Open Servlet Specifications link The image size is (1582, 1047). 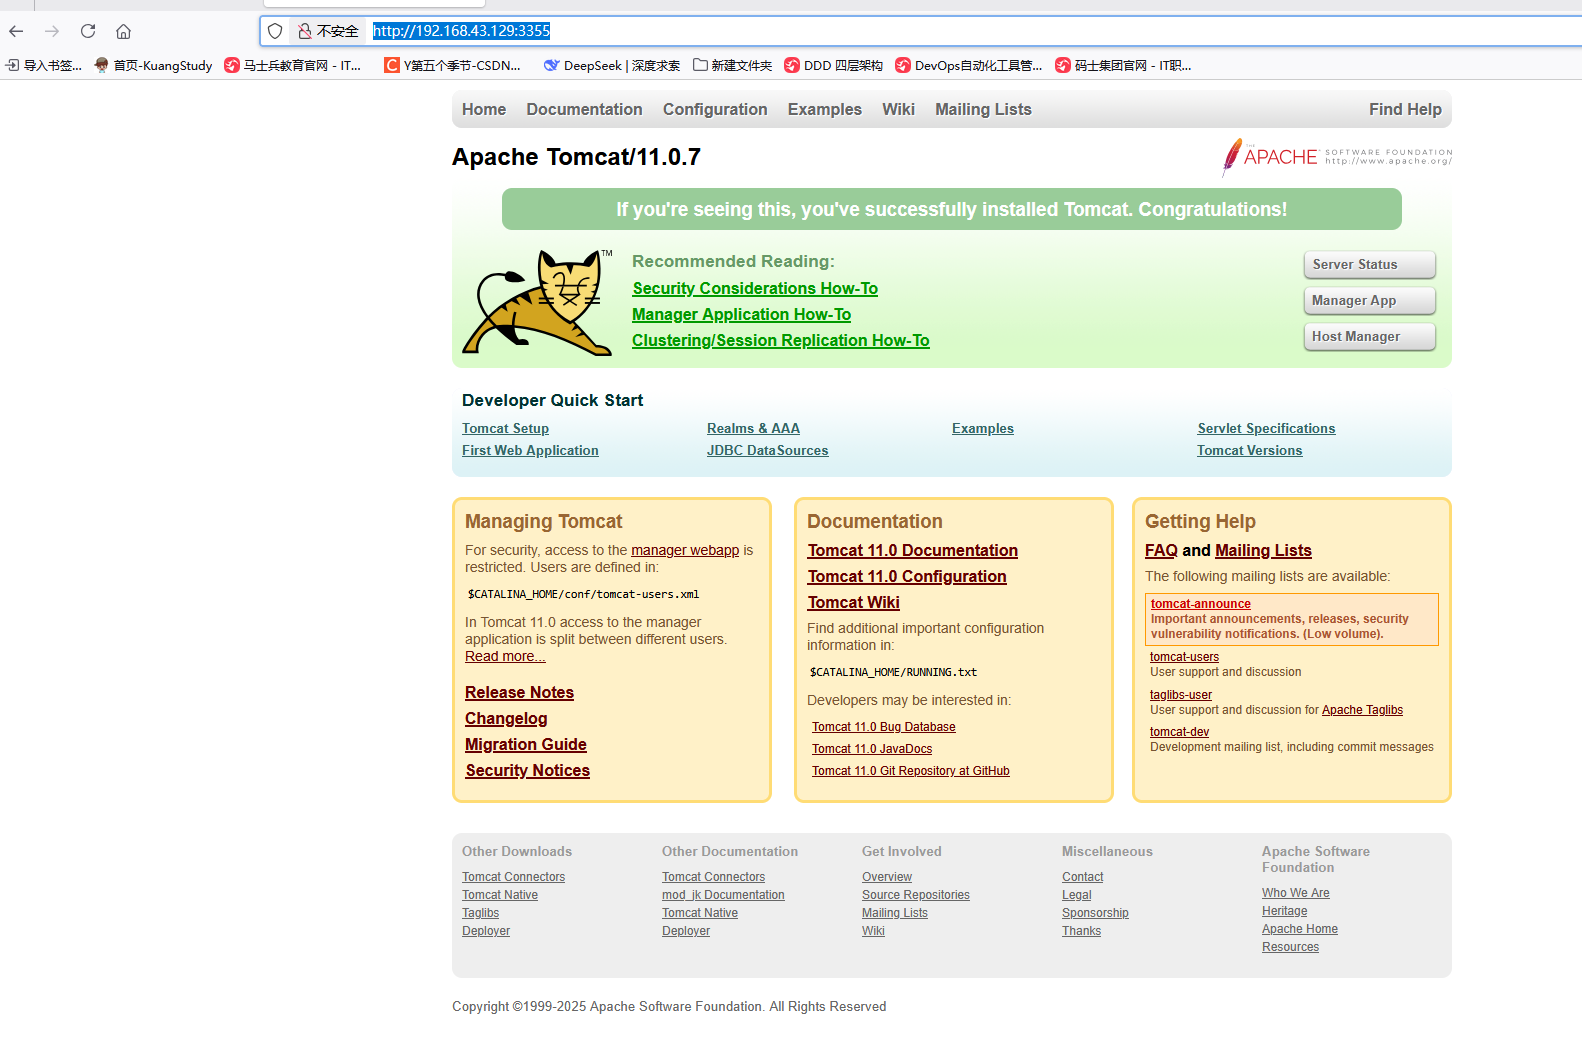1266,428
